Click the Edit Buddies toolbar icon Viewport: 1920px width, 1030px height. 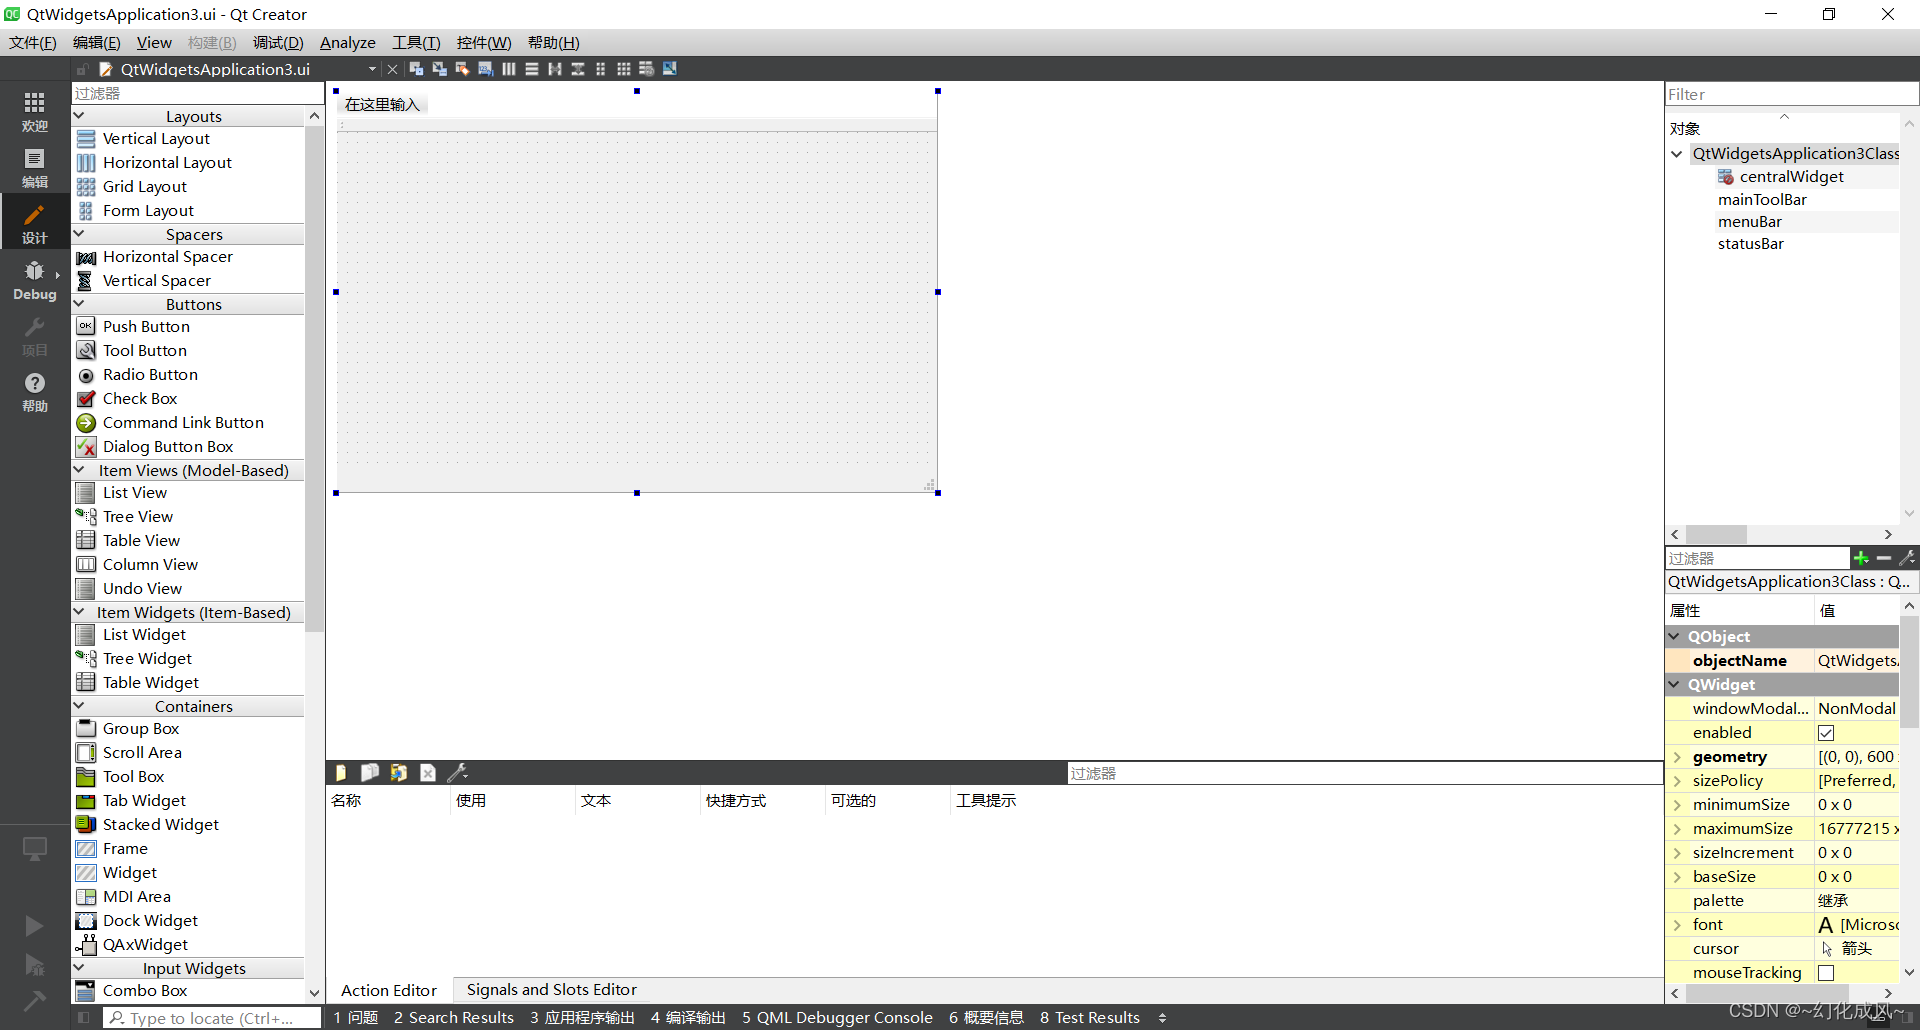(x=462, y=69)
